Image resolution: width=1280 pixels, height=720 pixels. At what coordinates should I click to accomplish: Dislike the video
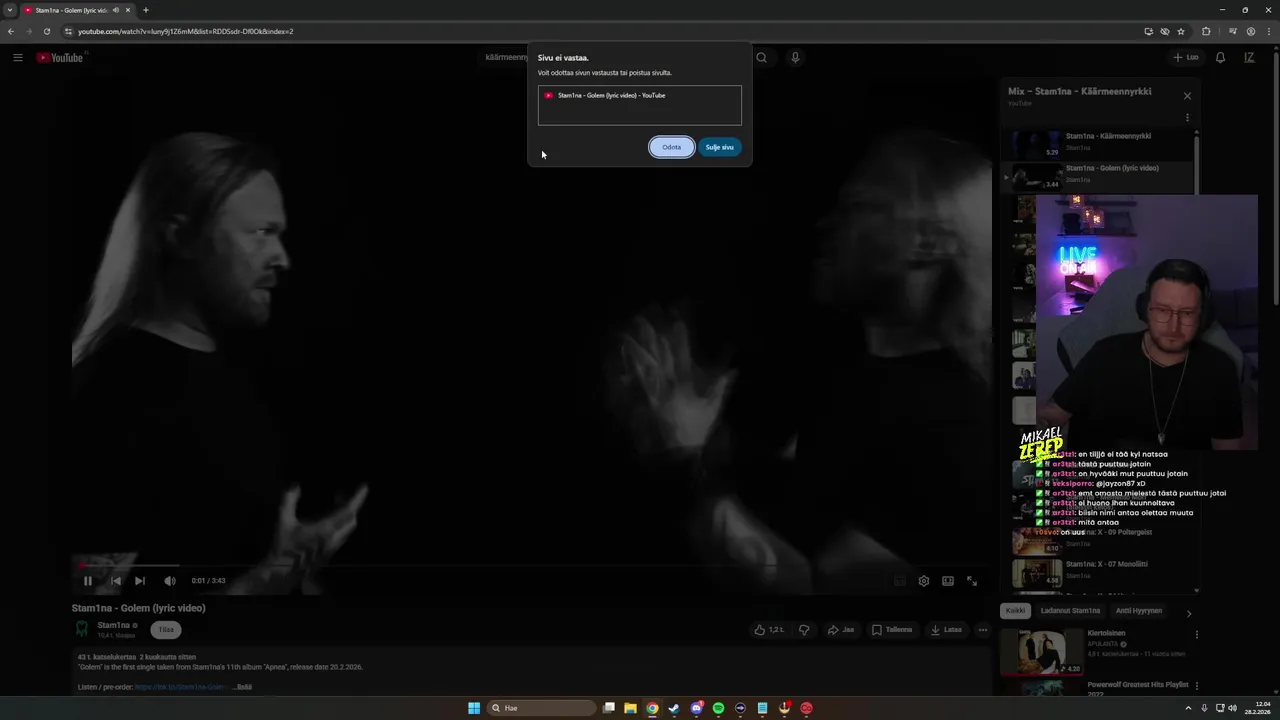(x=804, y=630)
